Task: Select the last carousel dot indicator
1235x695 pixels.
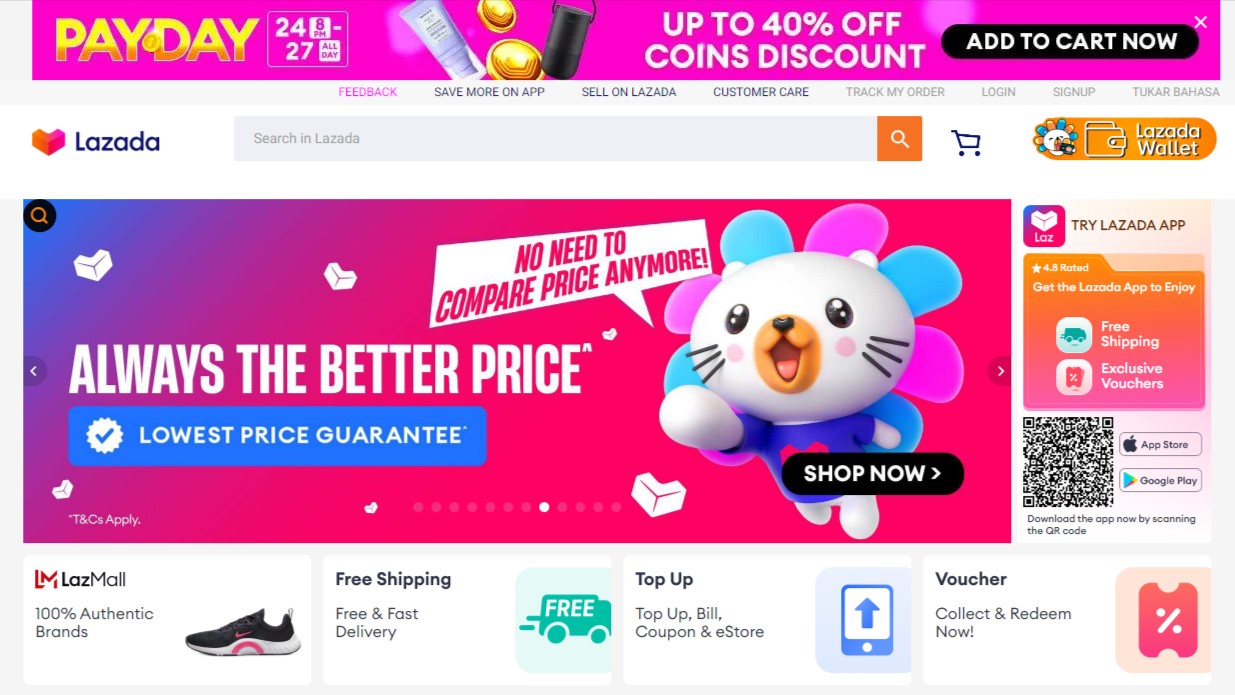Action: [x=616, y=507]
